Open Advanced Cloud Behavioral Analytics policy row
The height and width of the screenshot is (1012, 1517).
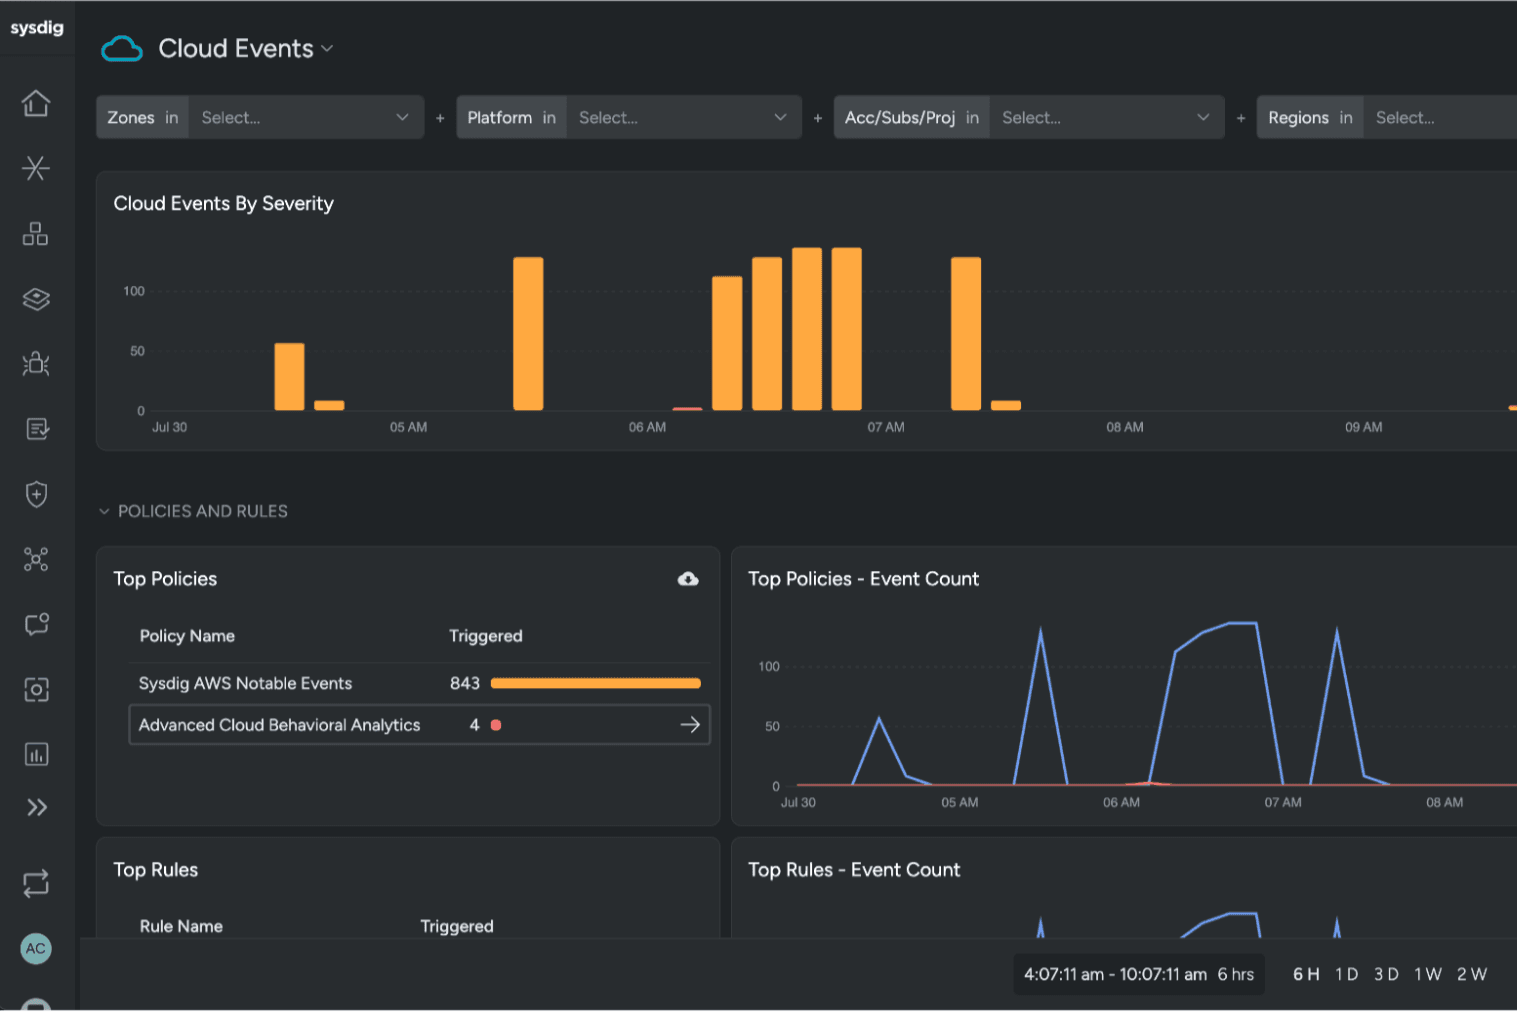coord(419,725)
